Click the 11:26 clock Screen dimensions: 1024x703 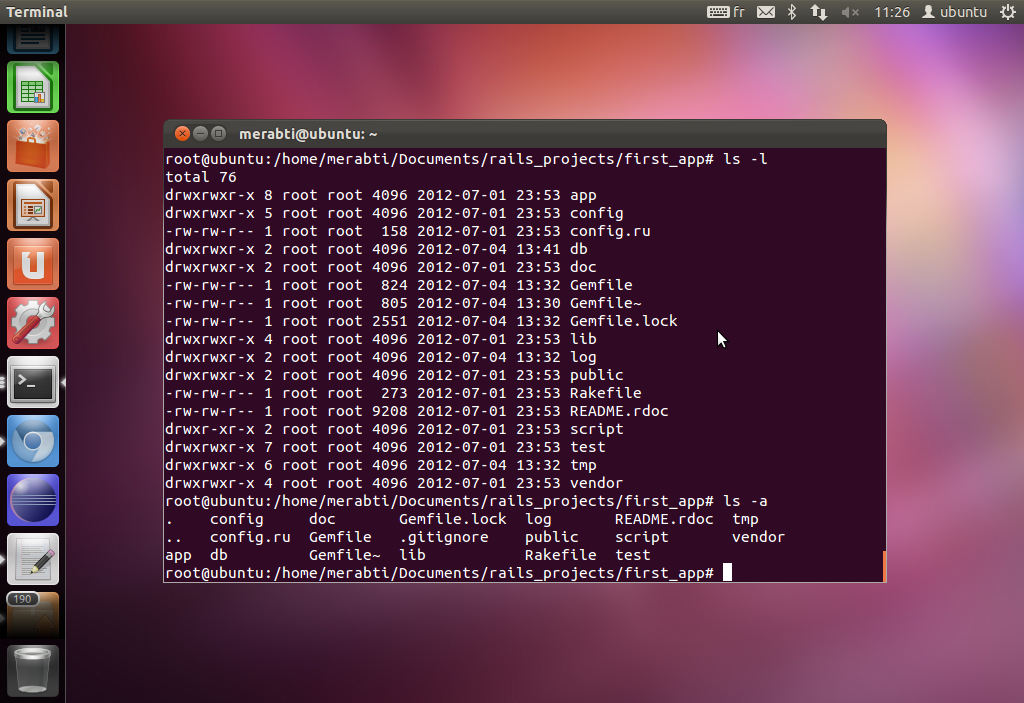(891, 12)
